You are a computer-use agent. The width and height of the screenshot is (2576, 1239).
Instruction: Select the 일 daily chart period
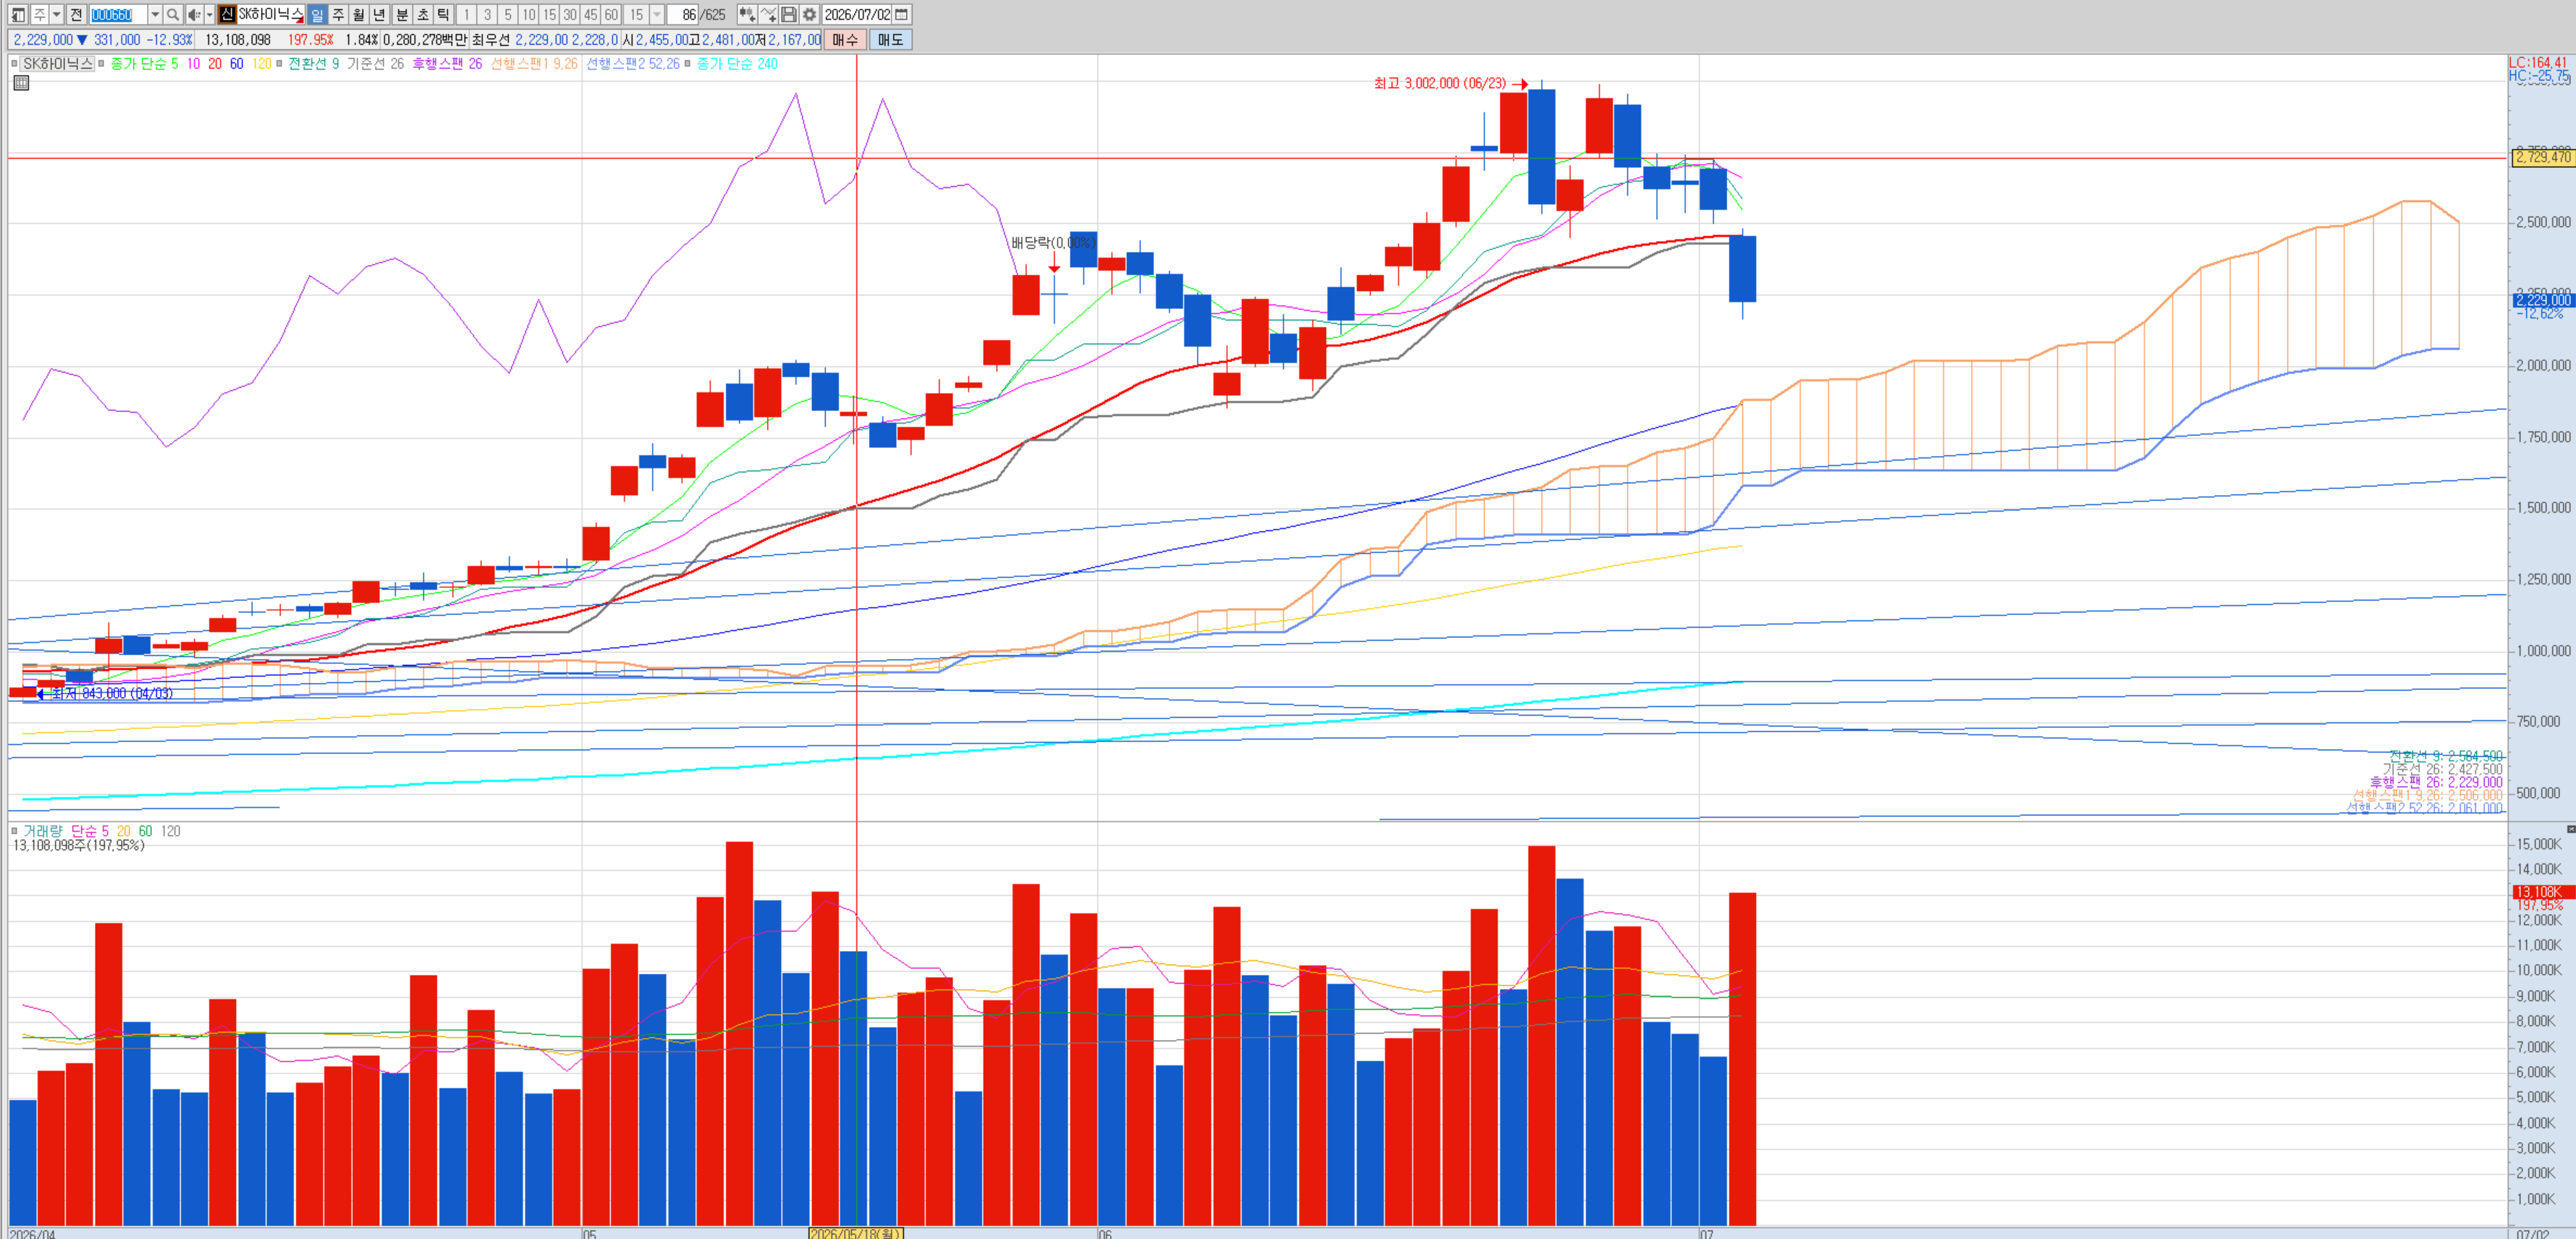pyautogui.click(x=317, y=14)
